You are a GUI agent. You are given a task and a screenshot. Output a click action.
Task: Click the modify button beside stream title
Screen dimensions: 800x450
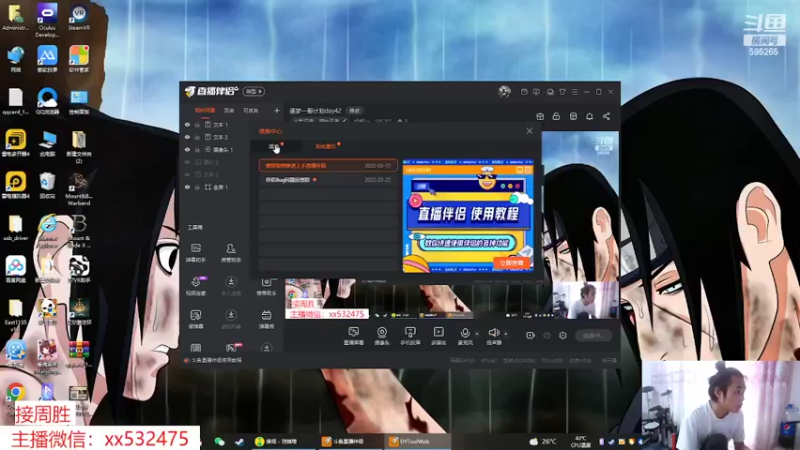354,111
